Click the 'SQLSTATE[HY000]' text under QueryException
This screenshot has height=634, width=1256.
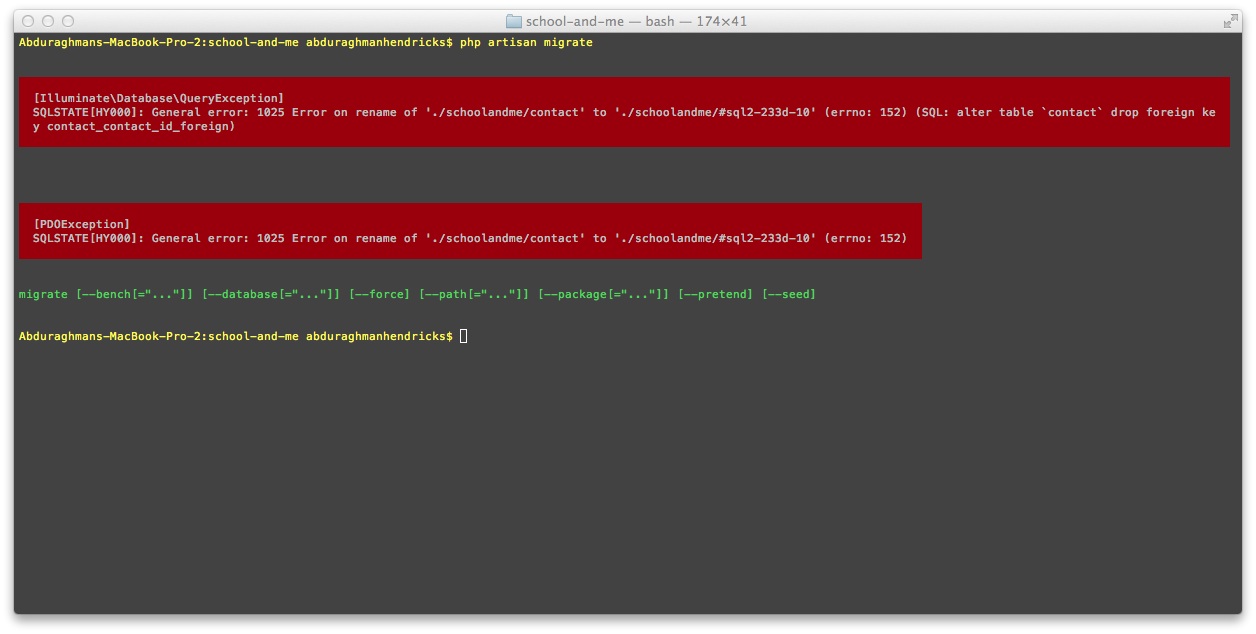[85, 112]
